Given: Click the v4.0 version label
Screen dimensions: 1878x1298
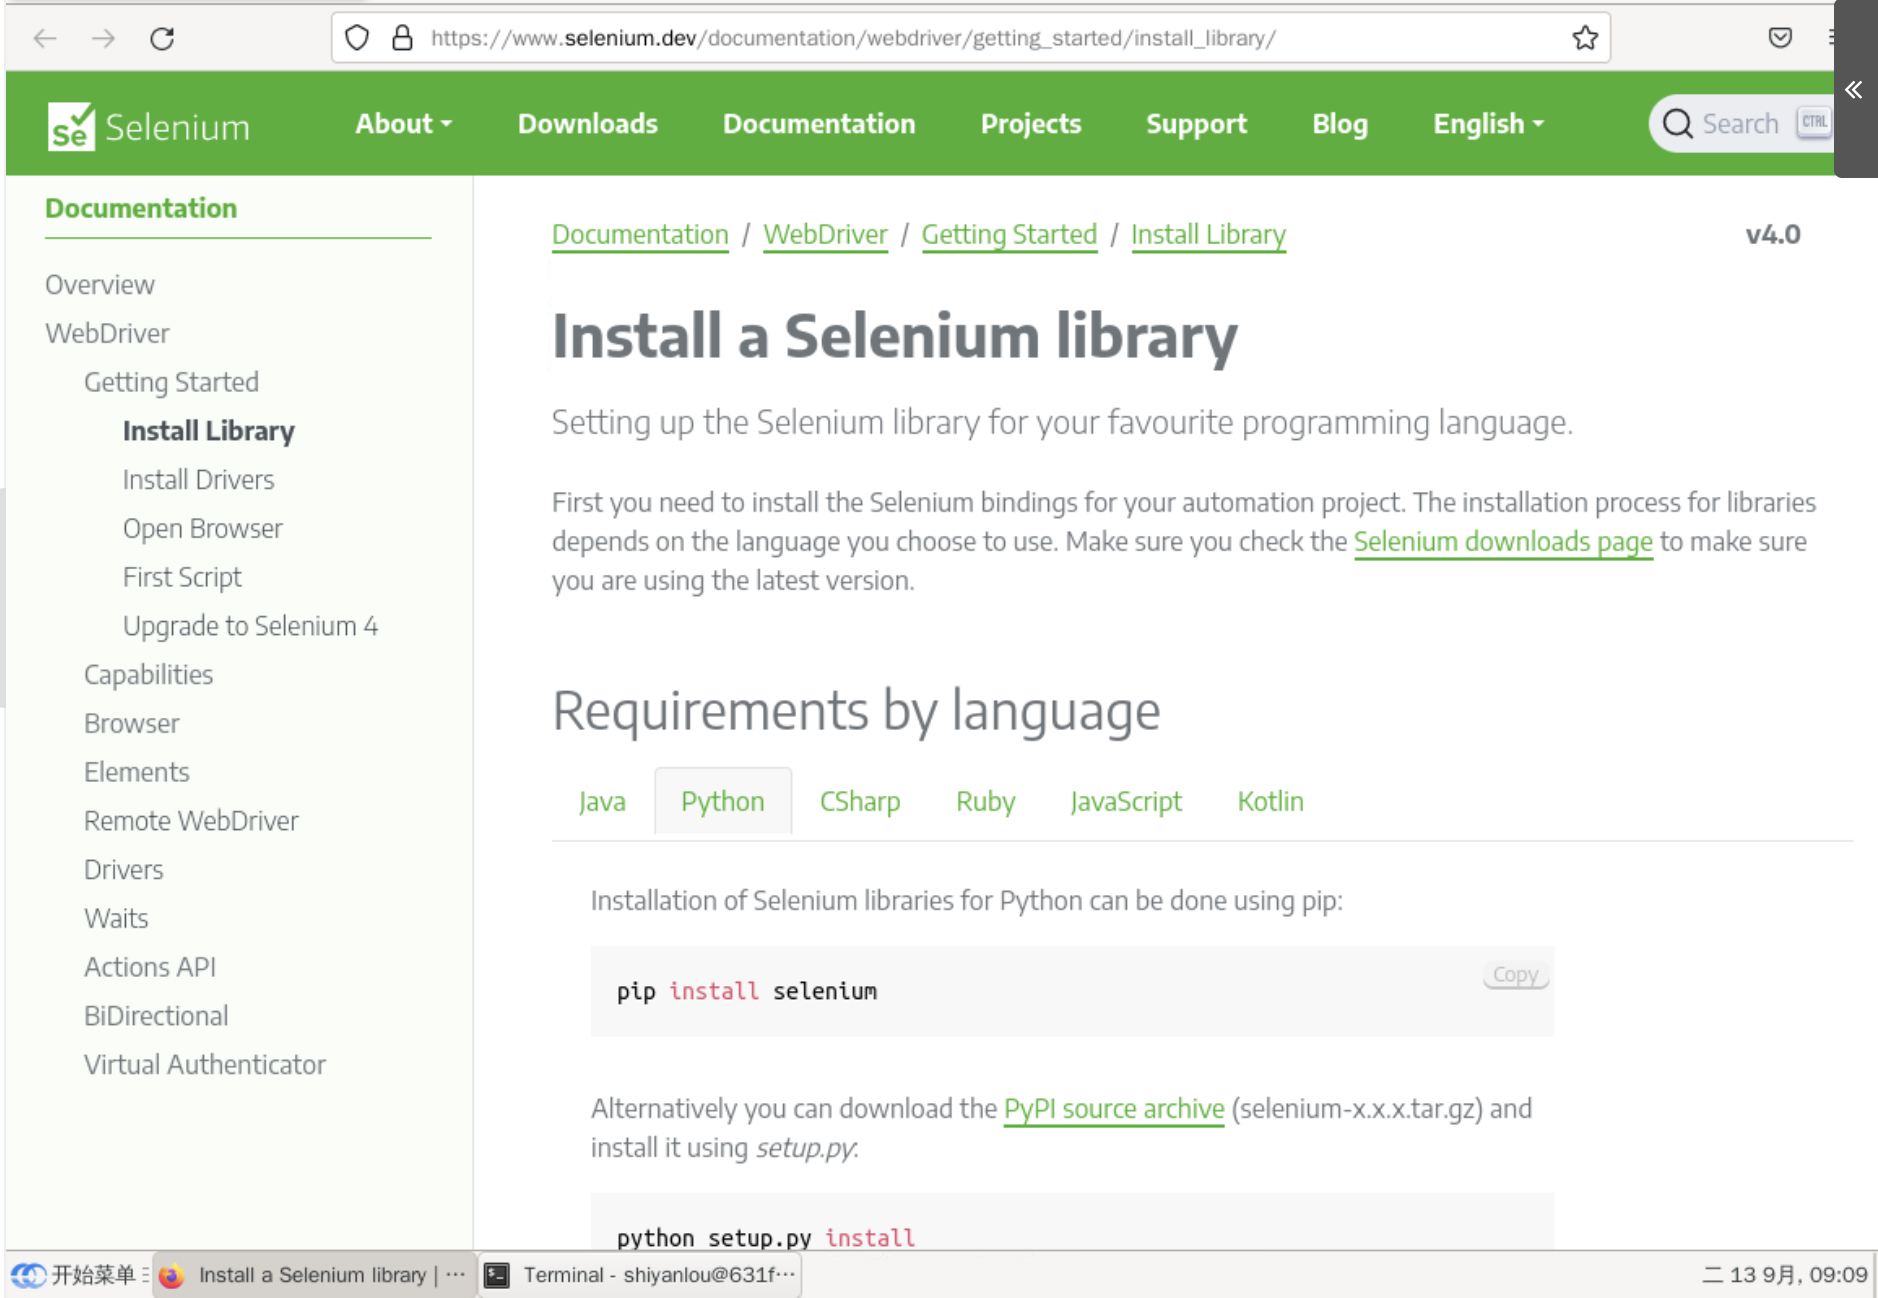Looking at the screenshot, I should (x=1772, y=235).
